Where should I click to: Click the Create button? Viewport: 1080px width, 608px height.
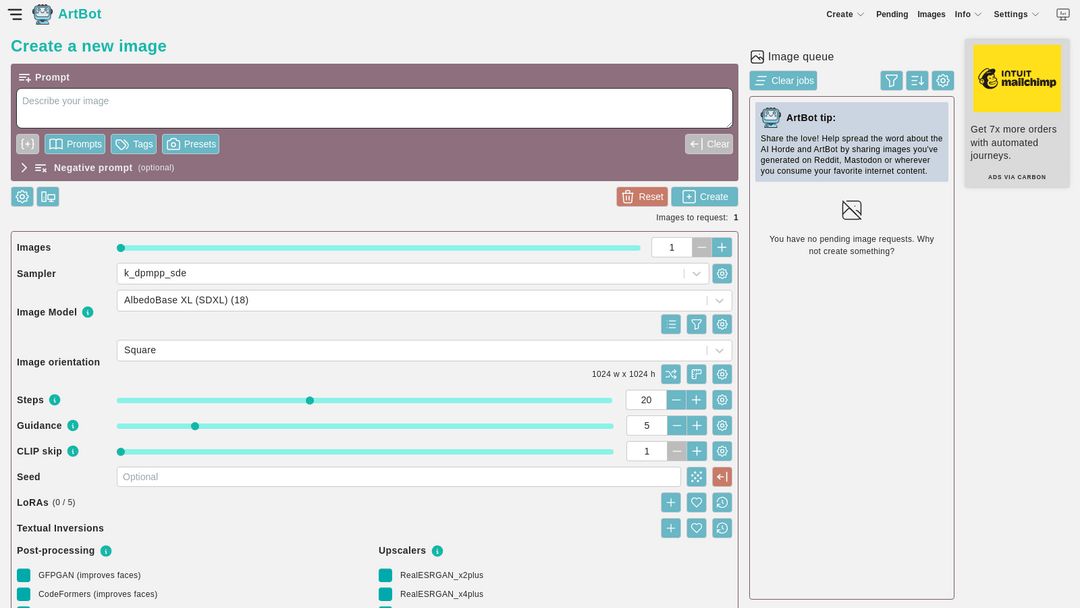704,197
